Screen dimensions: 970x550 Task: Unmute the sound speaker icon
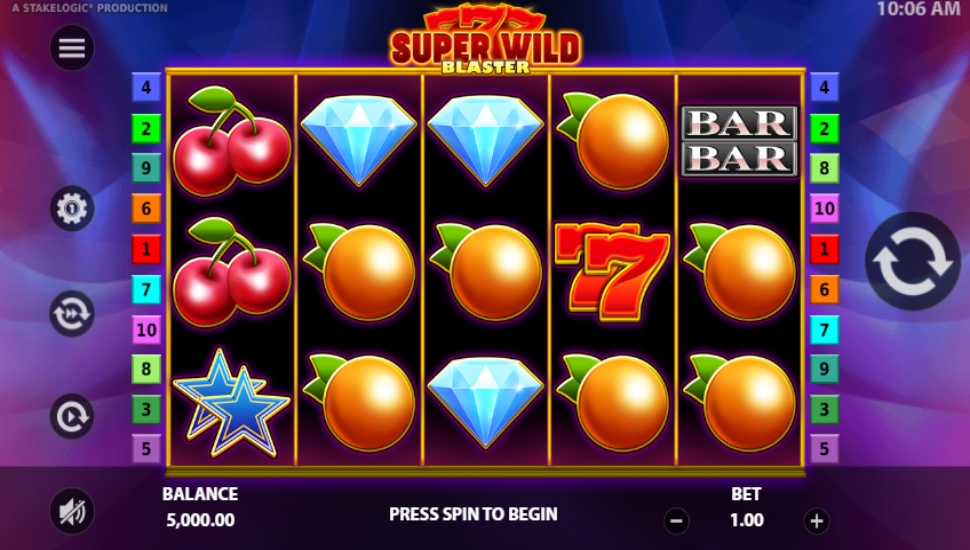pyautogui.click(x=72, y=511)
